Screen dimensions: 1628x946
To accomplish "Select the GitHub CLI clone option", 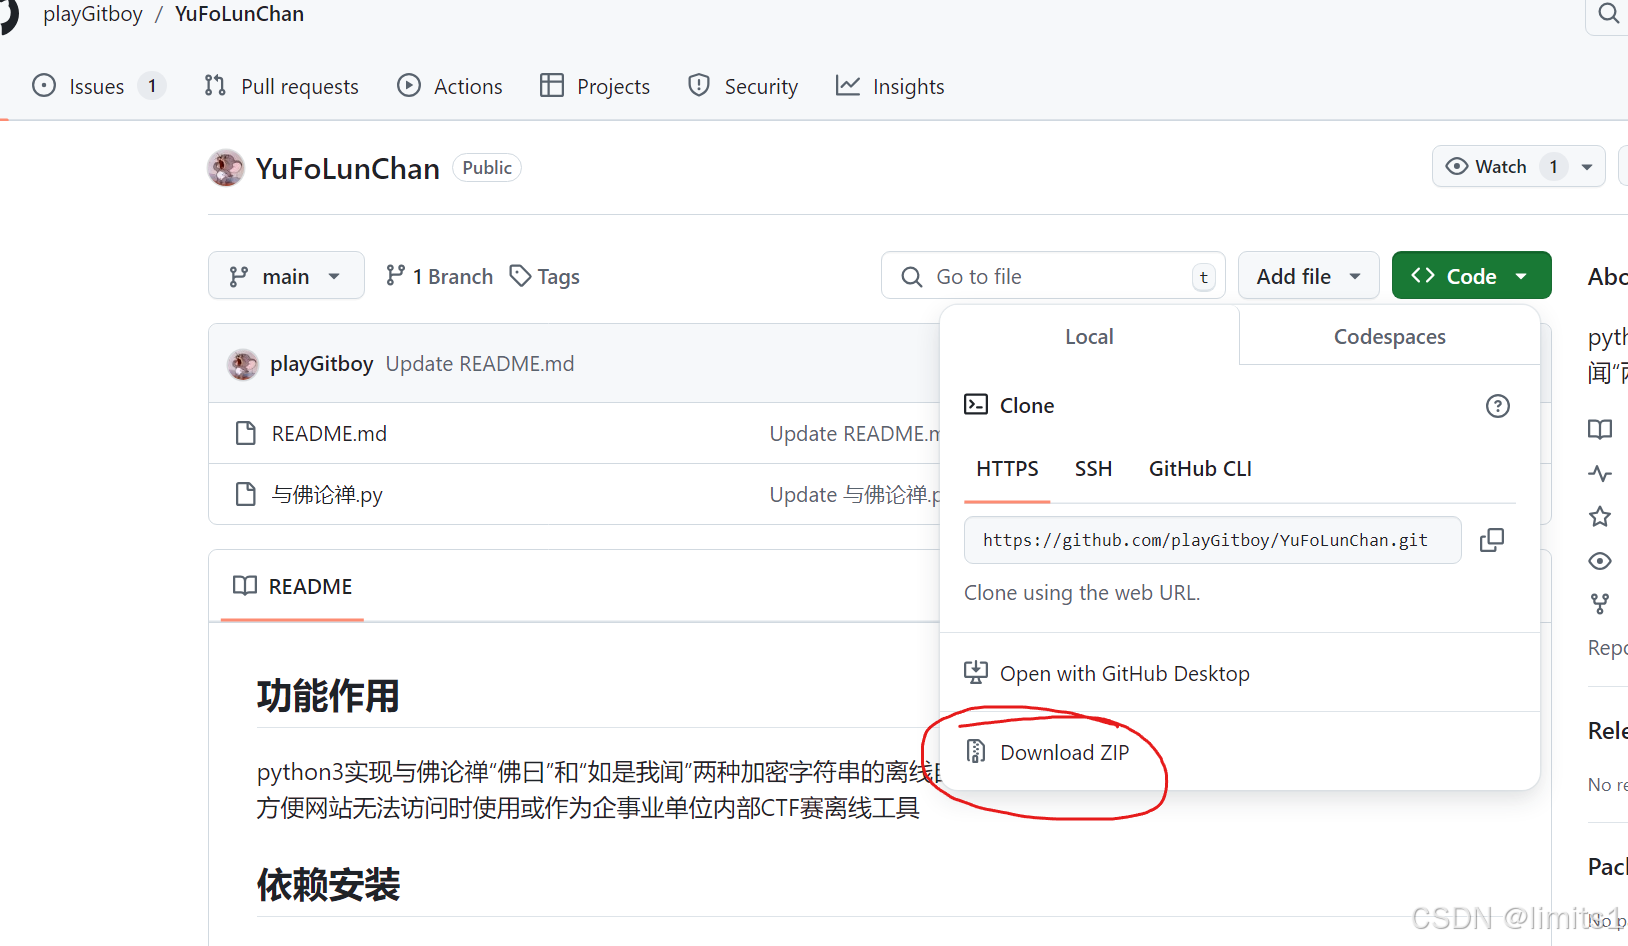I will tap(1200, 469).
